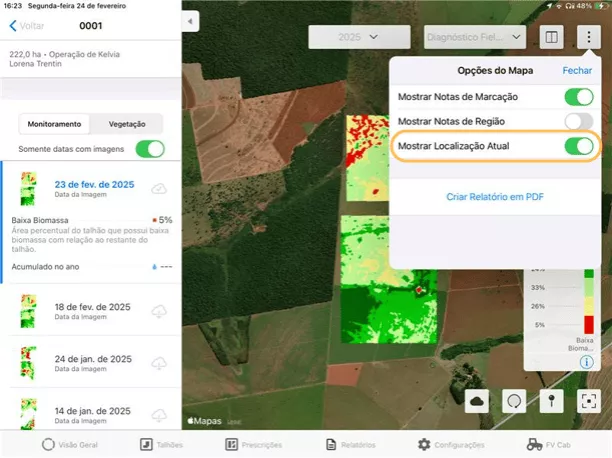Collapse the side panel with arrow button
The image size is (612, 458).
coord(192,21)
